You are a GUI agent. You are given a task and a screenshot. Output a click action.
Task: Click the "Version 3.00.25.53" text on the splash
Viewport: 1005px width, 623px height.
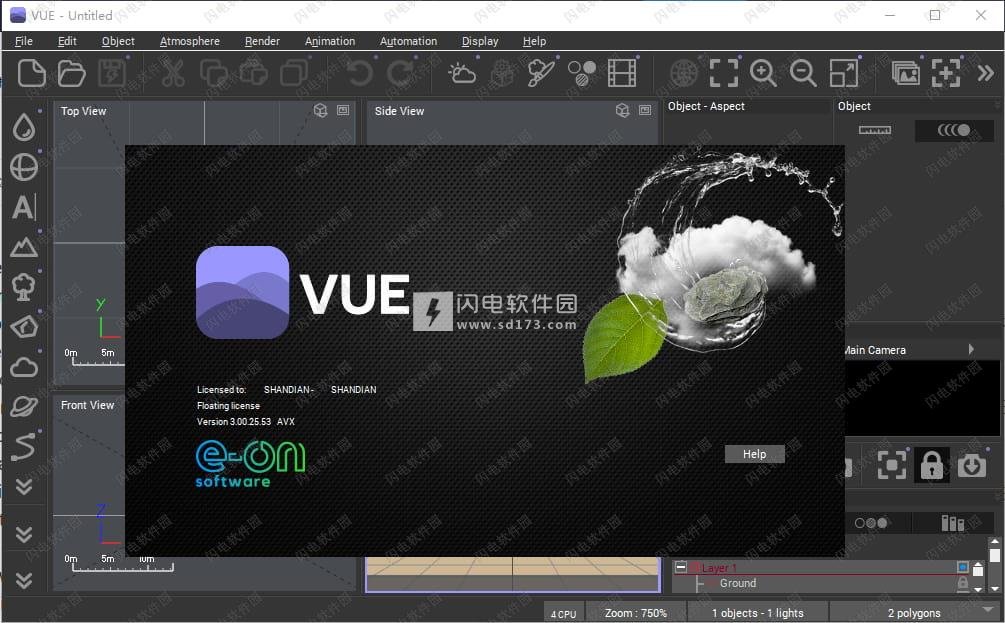pyautogui.click(x=234, y=422)
